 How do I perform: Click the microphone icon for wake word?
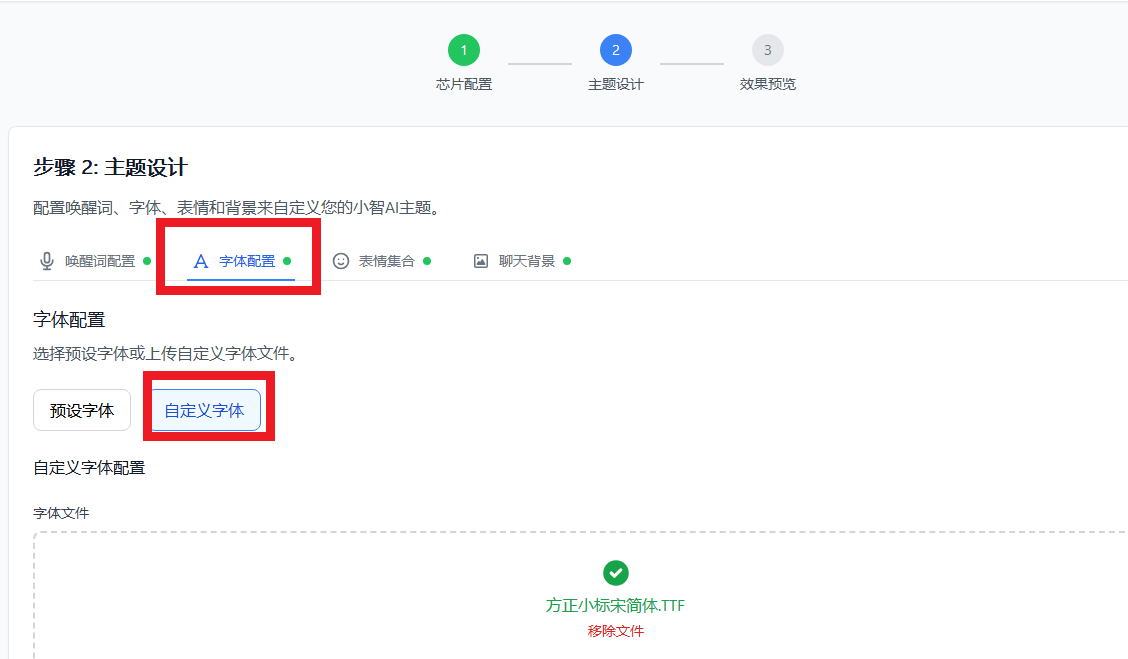pyautogui.click(x=47, y=261)
